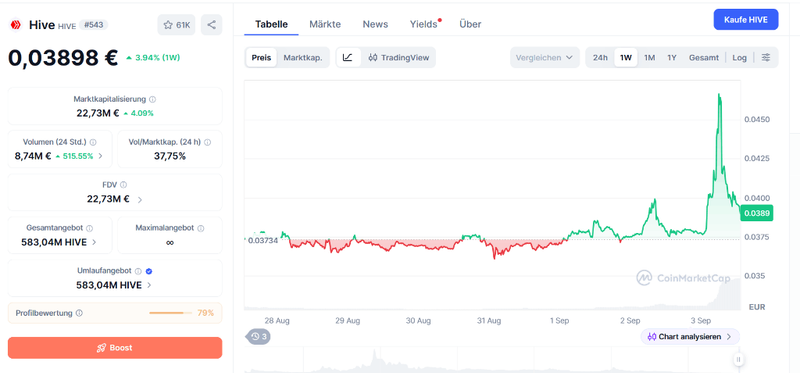Open the Vergleichen dropdown
Screen dimensions: 800x373
[x=544, y=58]
